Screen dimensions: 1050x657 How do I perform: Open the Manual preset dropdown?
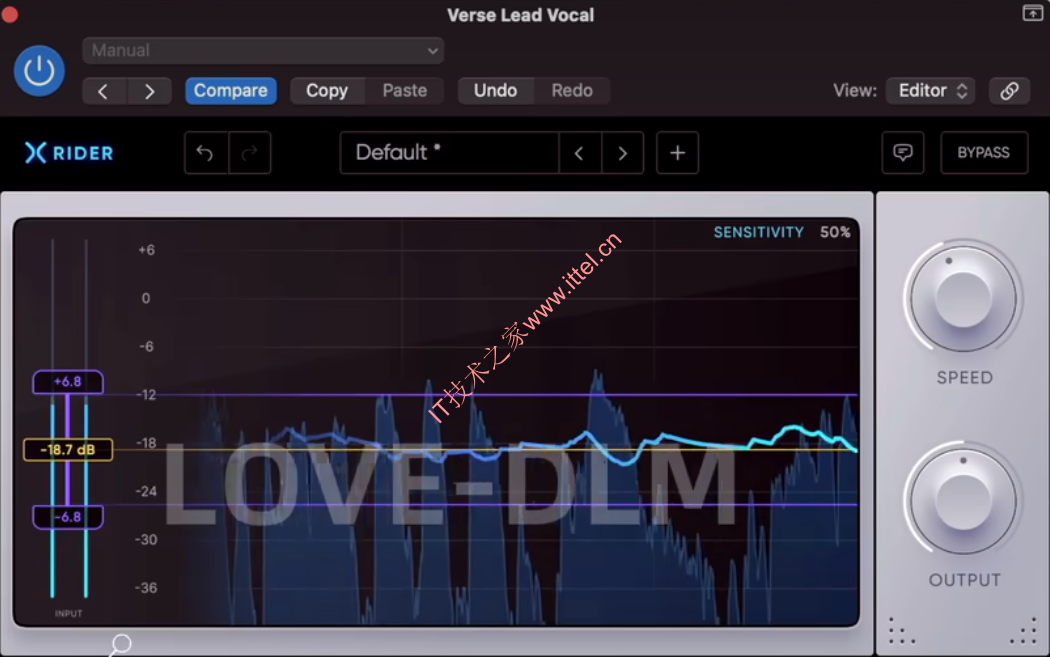coord(262,51)
